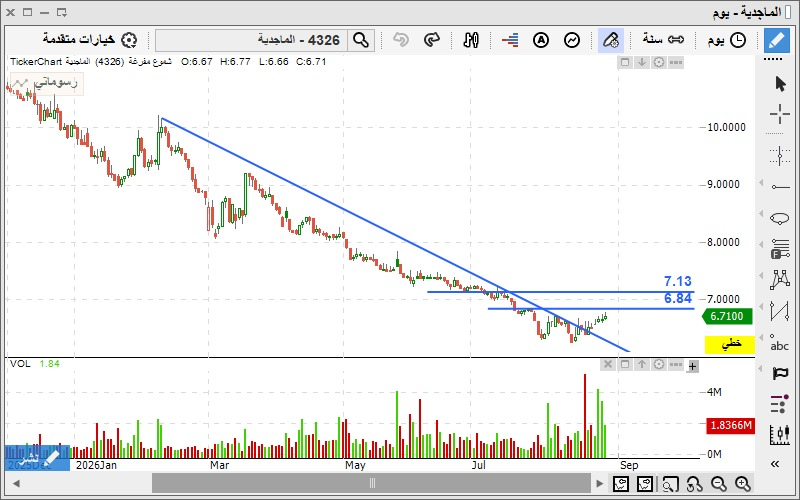This screenshot has height=500, width=800.
Task: Open the day interval selector with clock icon
Action: click(x=727, y=40)
